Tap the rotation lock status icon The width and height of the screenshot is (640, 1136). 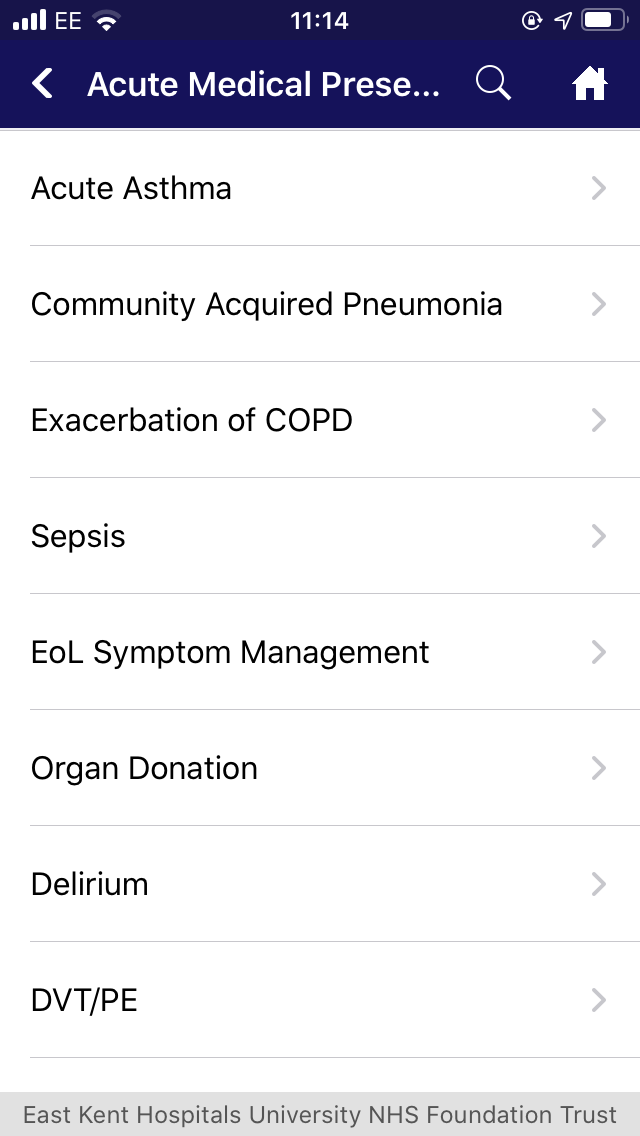point(532,21)
